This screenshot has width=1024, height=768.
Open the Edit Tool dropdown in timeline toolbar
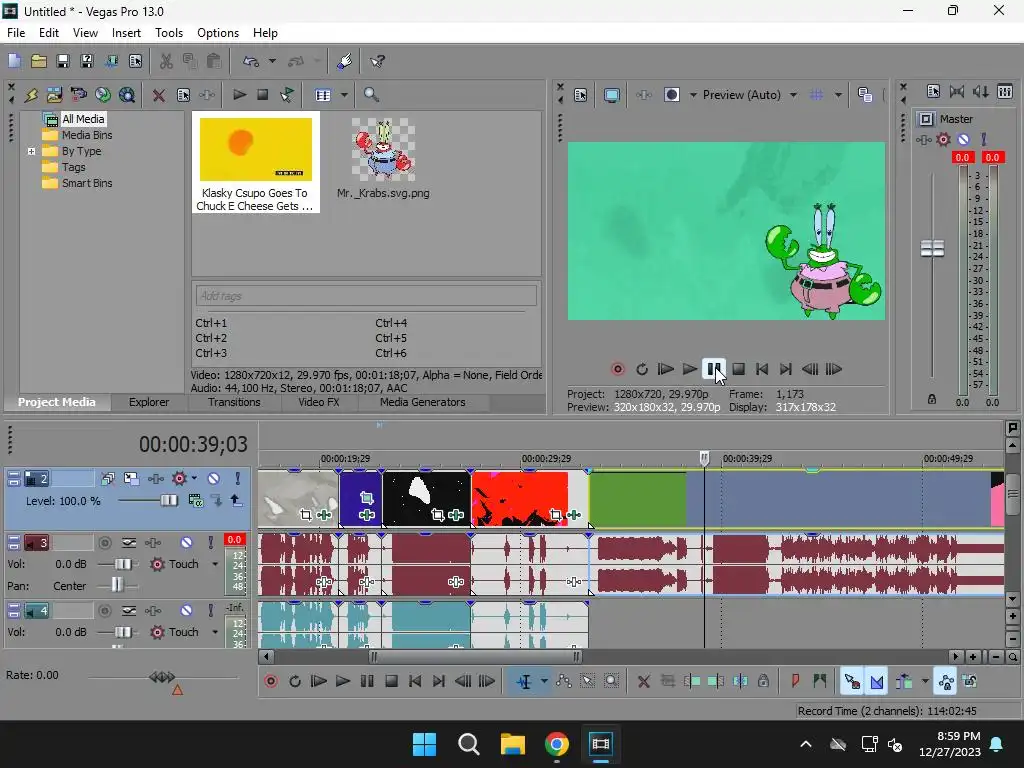click(x=544, y=682)
